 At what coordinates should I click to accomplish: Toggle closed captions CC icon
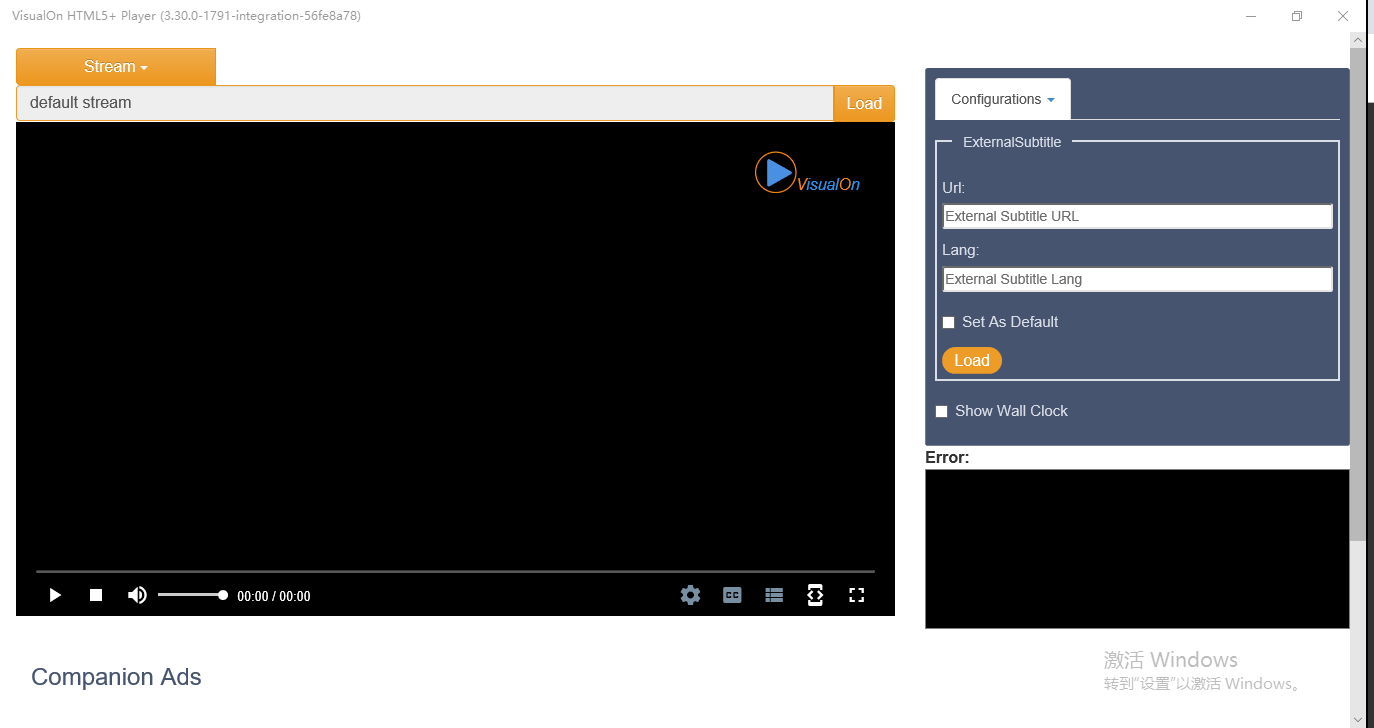732,595
